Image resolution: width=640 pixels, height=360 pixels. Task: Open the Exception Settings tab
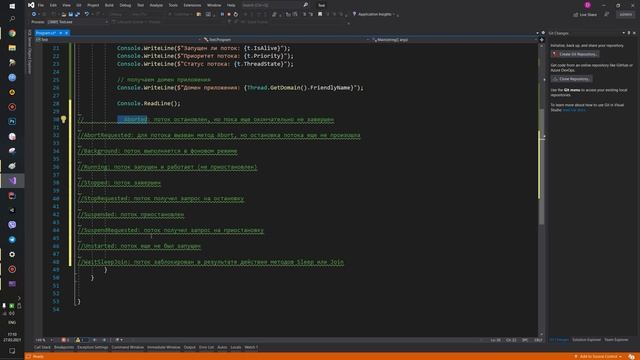tap(93, 347)
